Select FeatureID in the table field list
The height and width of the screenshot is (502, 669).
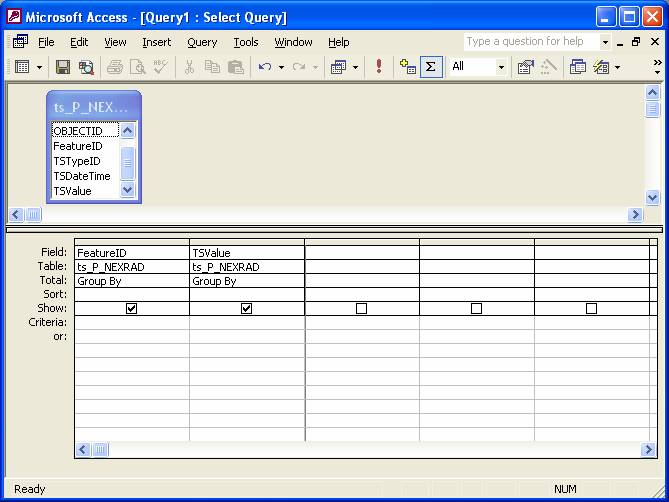(x=85, y=146)
